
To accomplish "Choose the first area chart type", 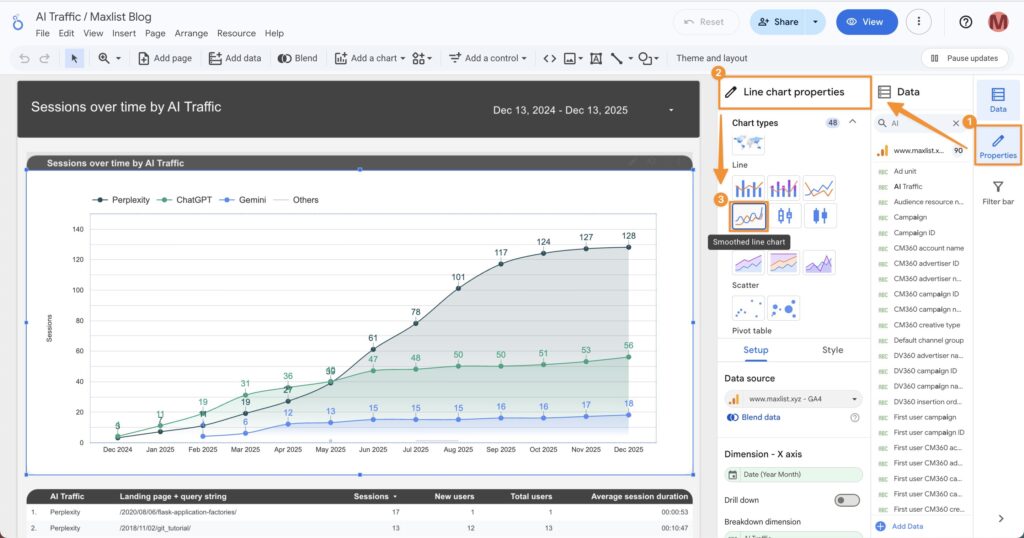I will pos(748,263).
